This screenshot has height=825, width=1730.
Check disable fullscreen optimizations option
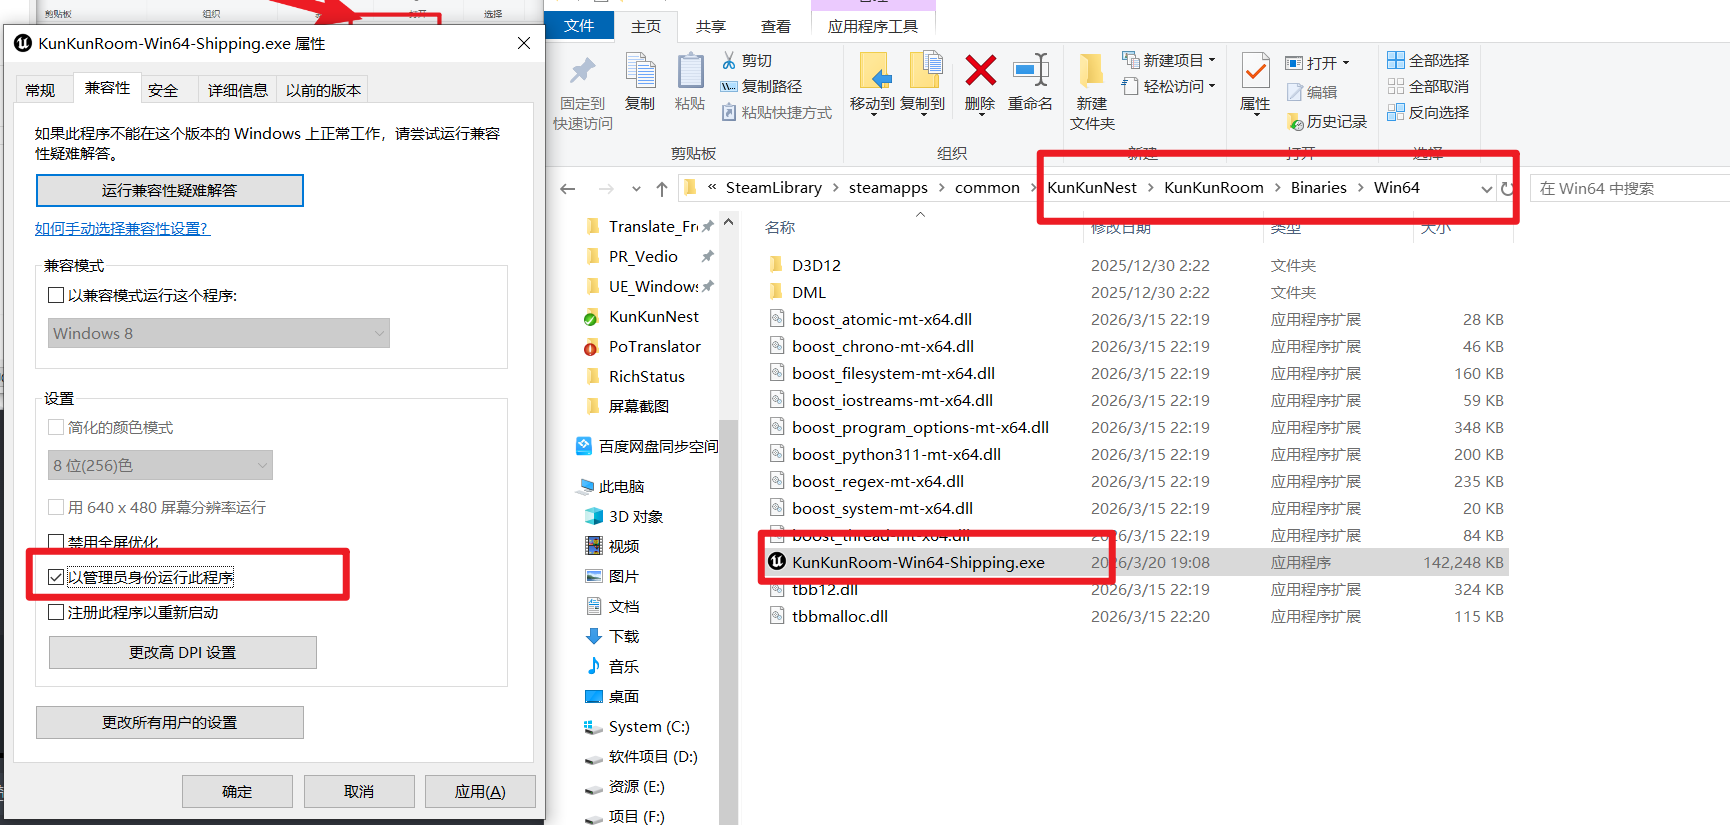click(56, 542)
